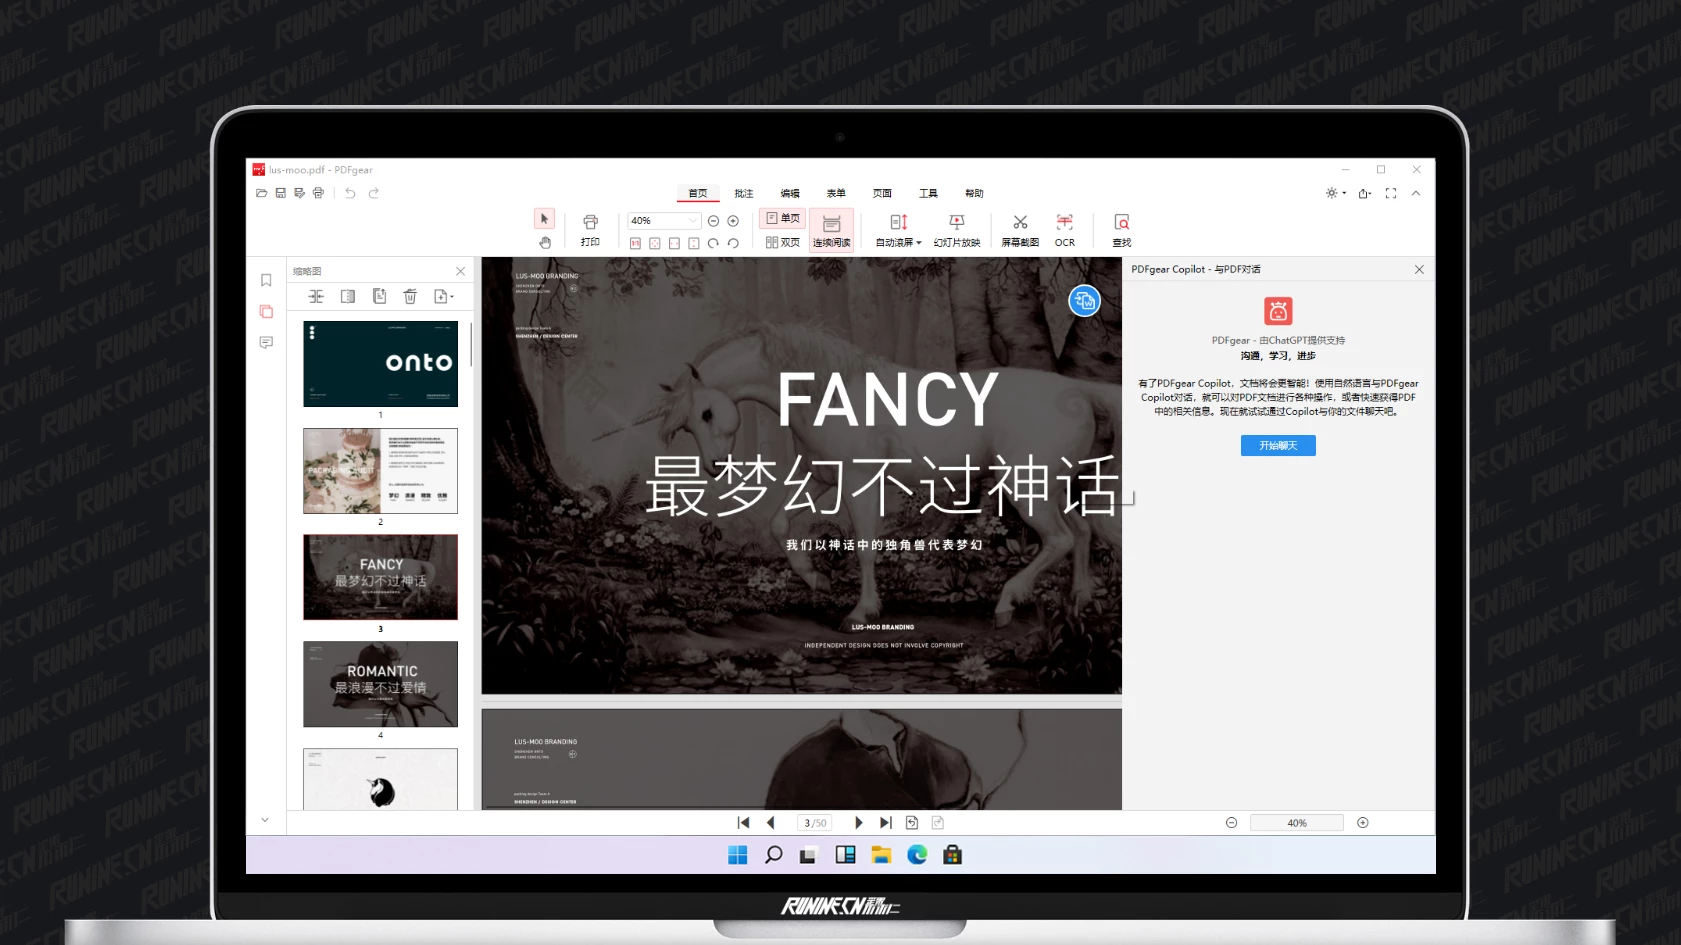Image resolution: width=1681 pixels, height=945 pixels.
Task: Expand the auto scroll (自动滚屏) dropdown
Action: click(x=918, y=243)
